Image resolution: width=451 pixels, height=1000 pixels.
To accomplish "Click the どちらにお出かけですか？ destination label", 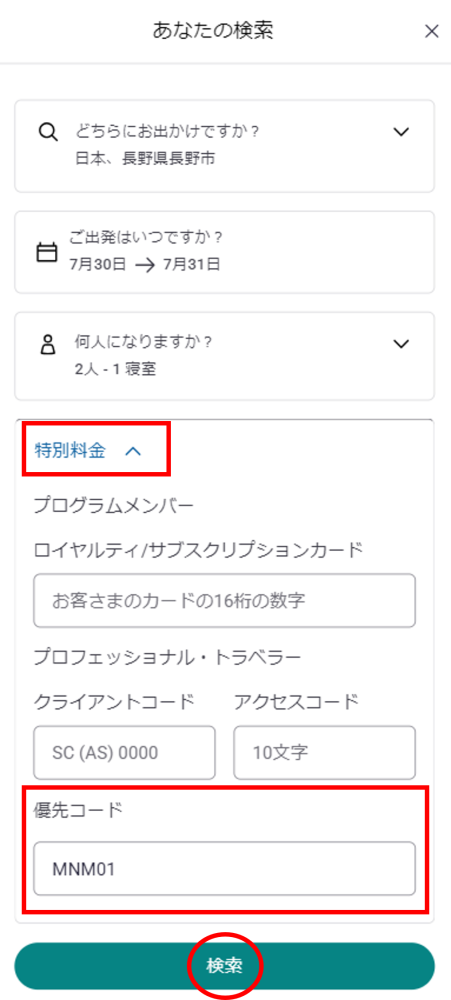I will coord(167,132).
